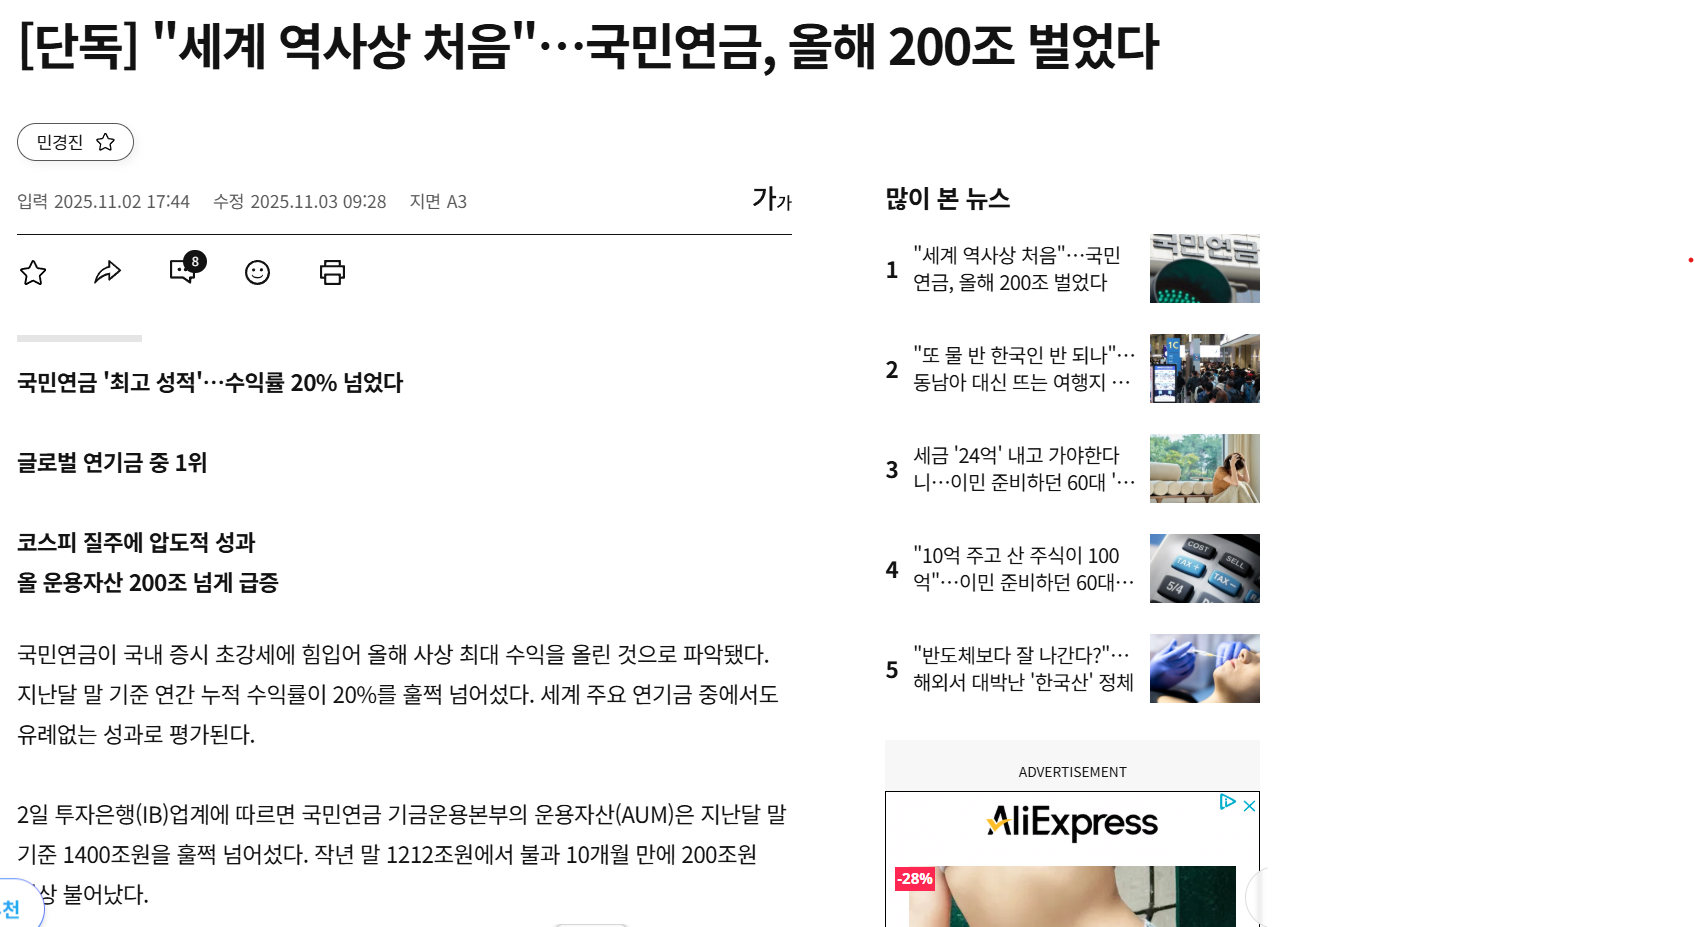Close the AliExpress ad with X
Viewport: 1695px width, 927px height.
click(1249, 806)
